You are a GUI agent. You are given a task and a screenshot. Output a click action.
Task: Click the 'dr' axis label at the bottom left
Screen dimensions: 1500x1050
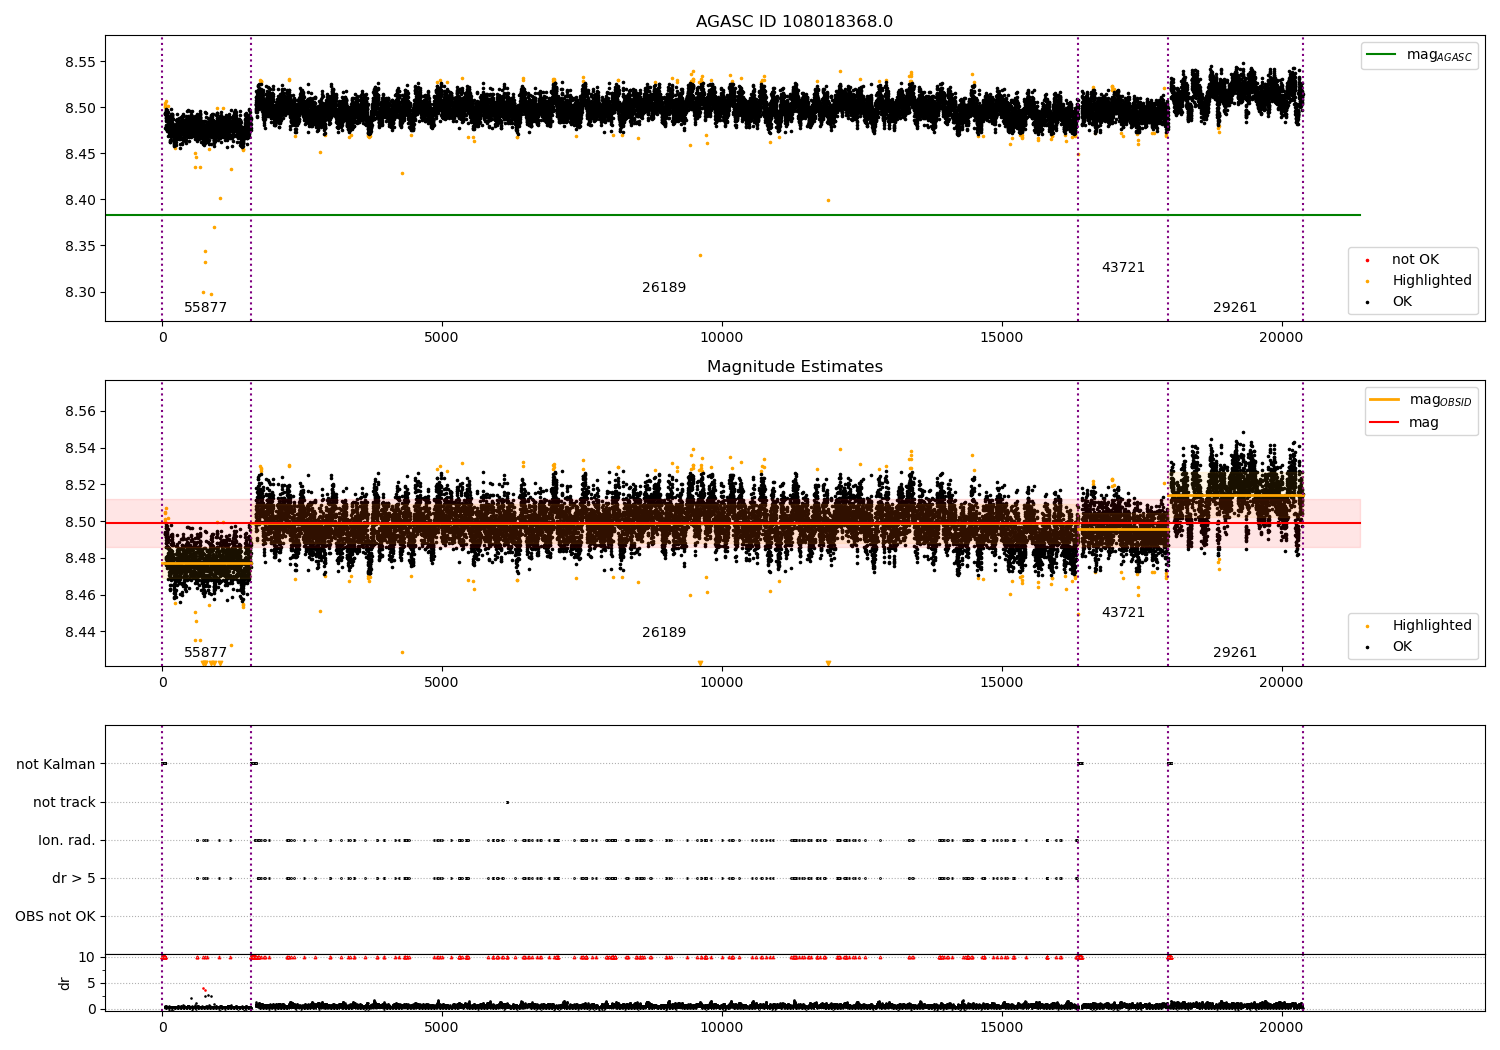(65, 984)
